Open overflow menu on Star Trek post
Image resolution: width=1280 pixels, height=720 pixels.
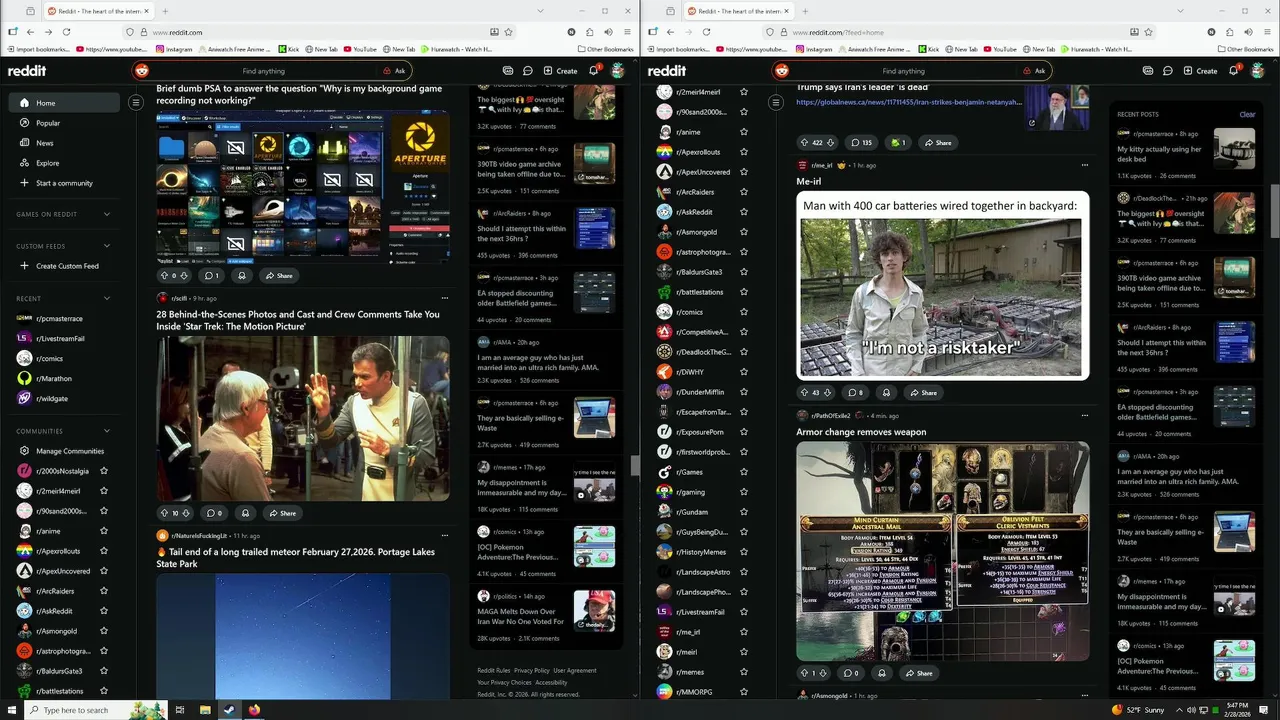445,298
